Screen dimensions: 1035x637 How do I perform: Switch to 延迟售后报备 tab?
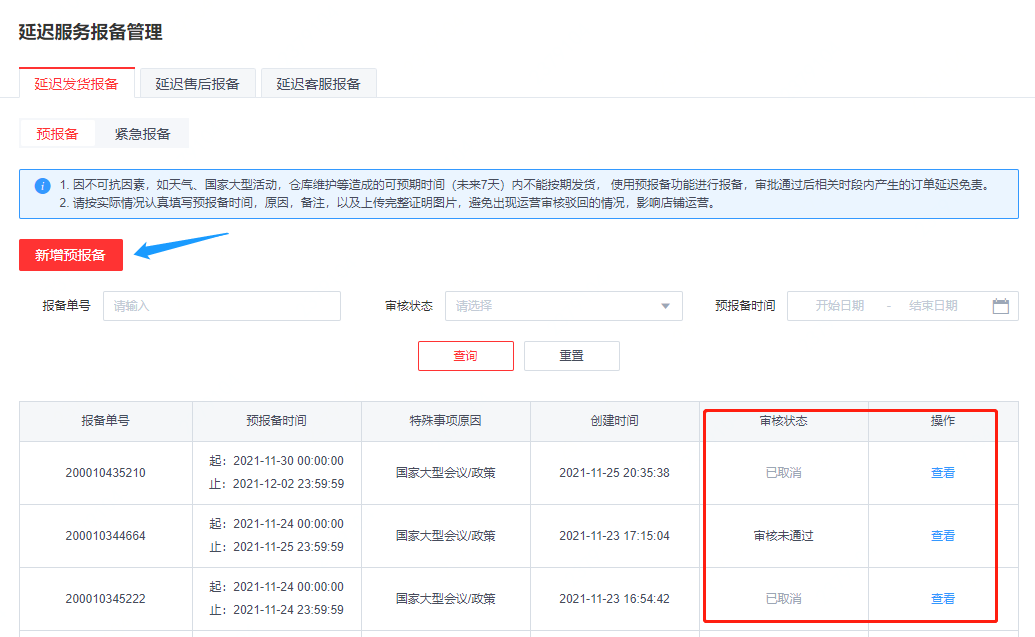coord(198,84)
